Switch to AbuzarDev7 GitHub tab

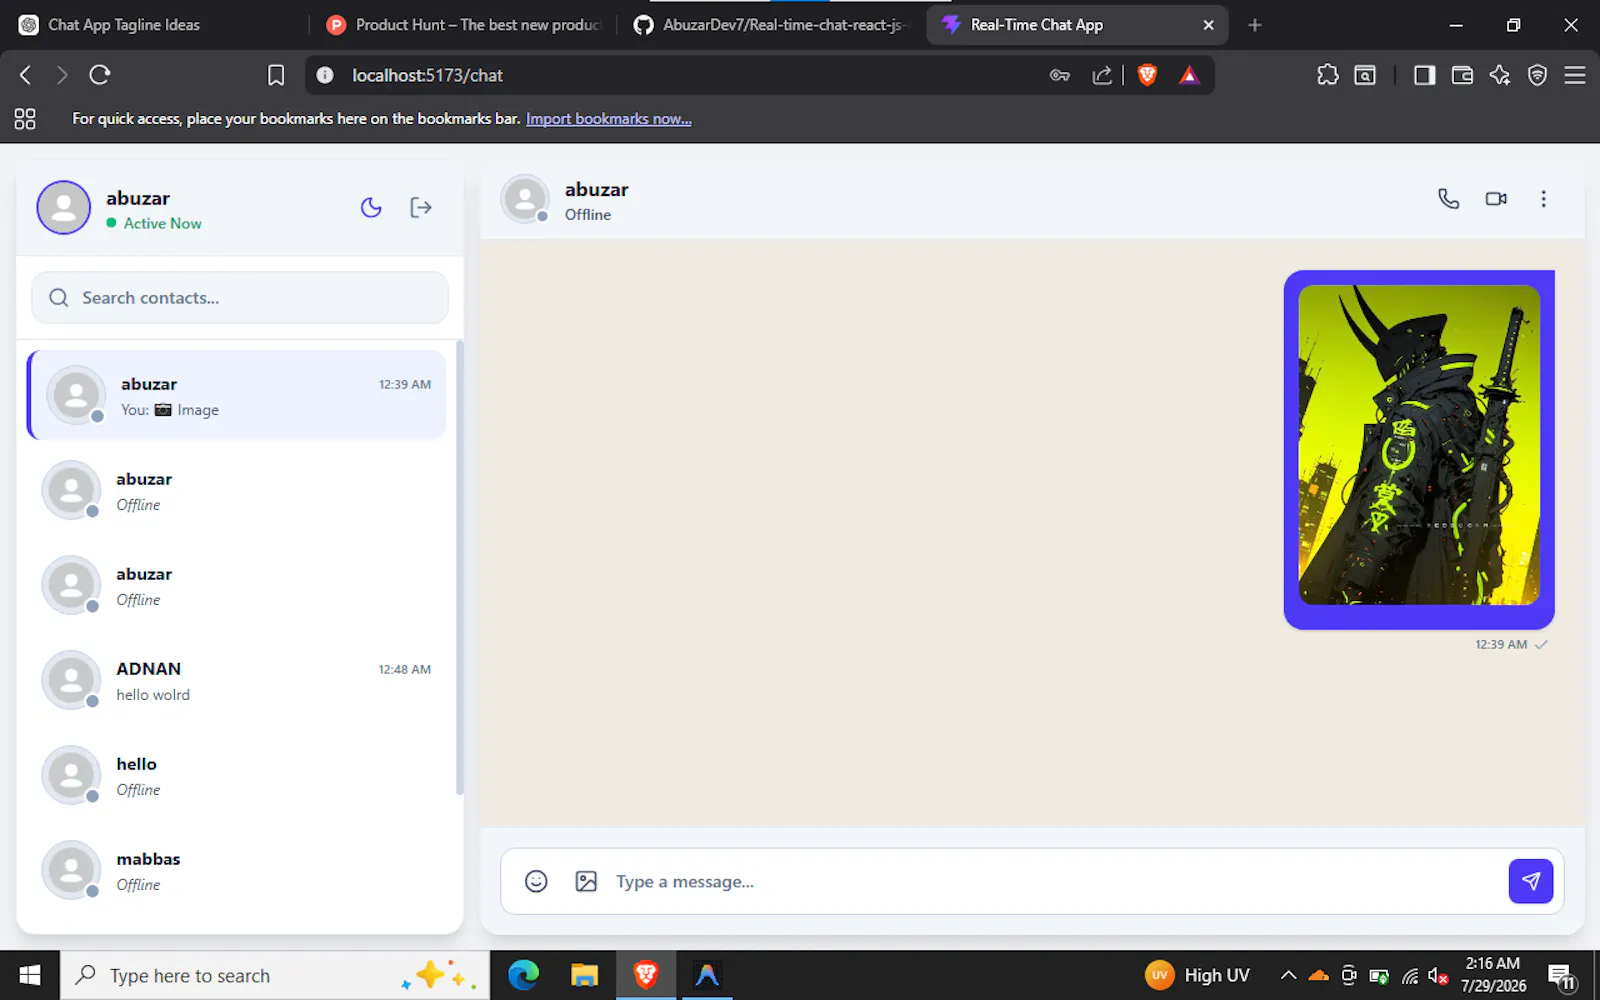coord(772,25)
